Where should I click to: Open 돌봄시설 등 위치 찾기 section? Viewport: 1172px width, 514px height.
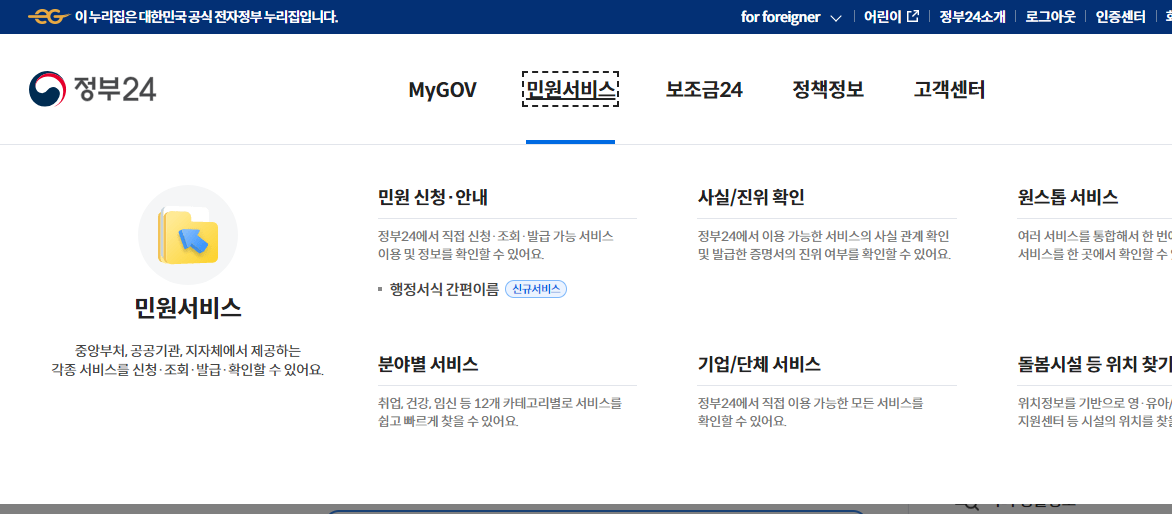pos(1094,365)
